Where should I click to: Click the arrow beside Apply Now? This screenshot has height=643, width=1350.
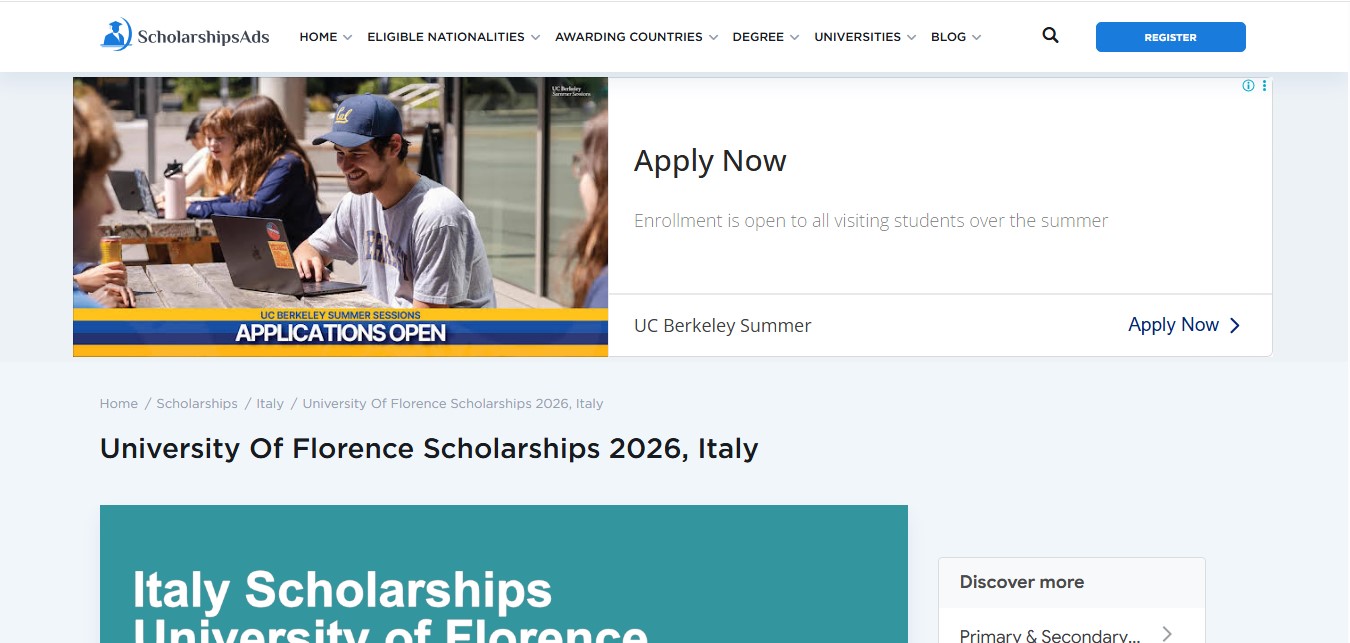click(x=1234, y=325)
